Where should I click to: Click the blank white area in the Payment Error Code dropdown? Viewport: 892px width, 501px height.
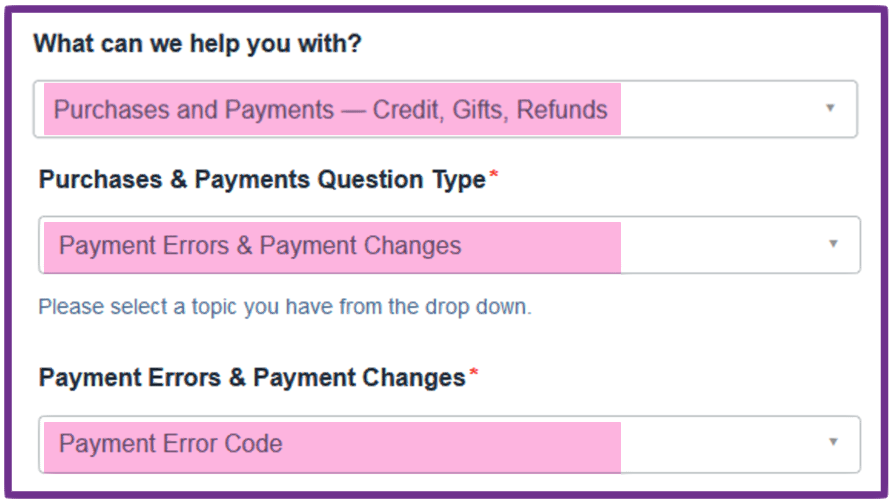[x=720, y=443]
